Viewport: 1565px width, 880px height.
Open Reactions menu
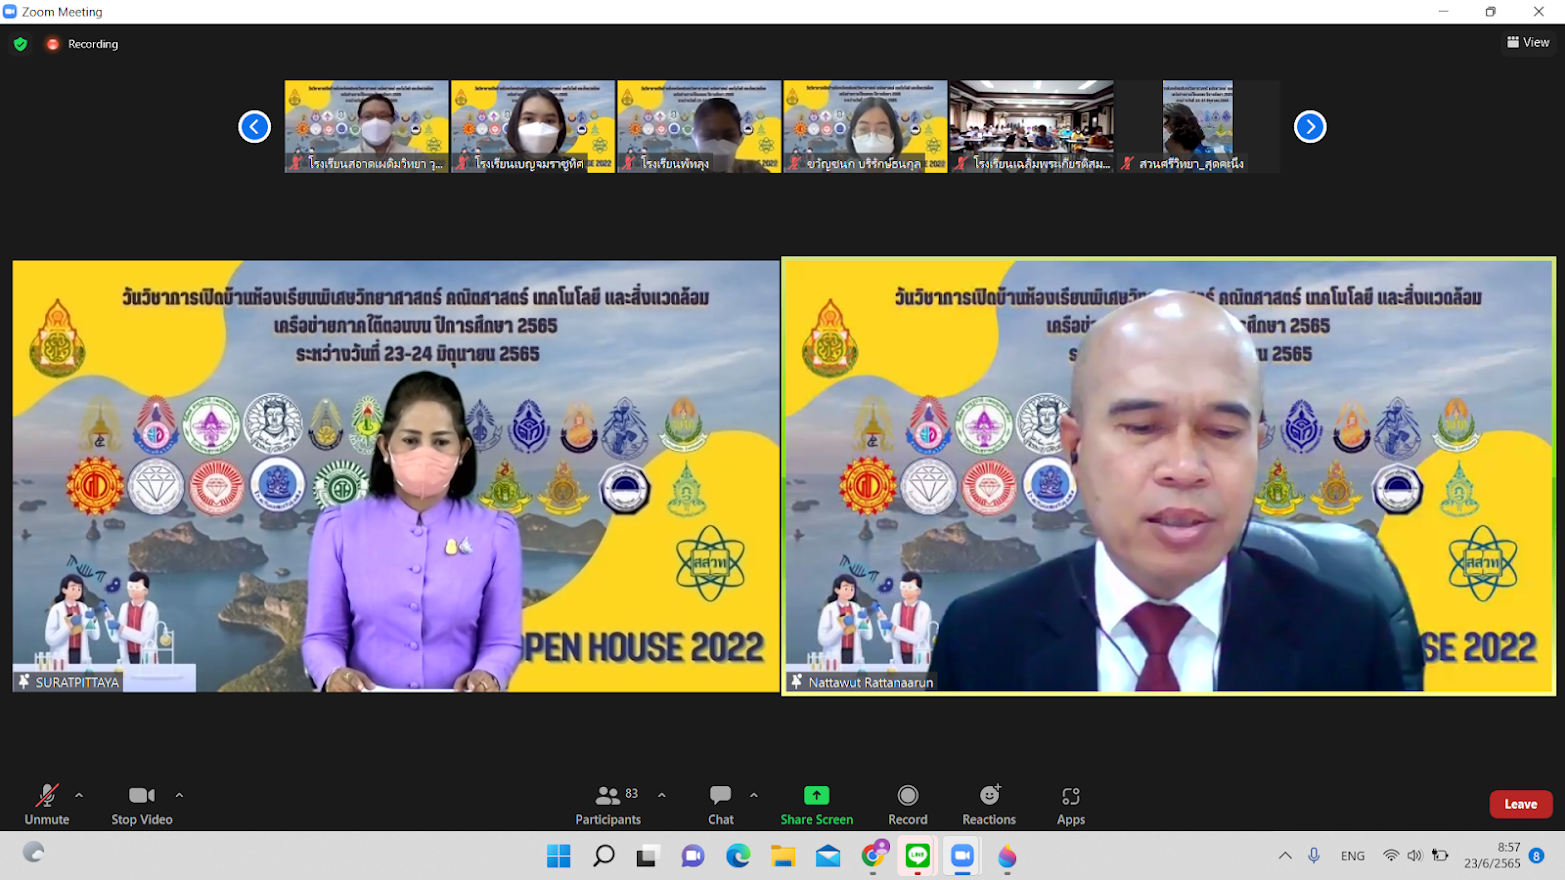click(989, 804)
